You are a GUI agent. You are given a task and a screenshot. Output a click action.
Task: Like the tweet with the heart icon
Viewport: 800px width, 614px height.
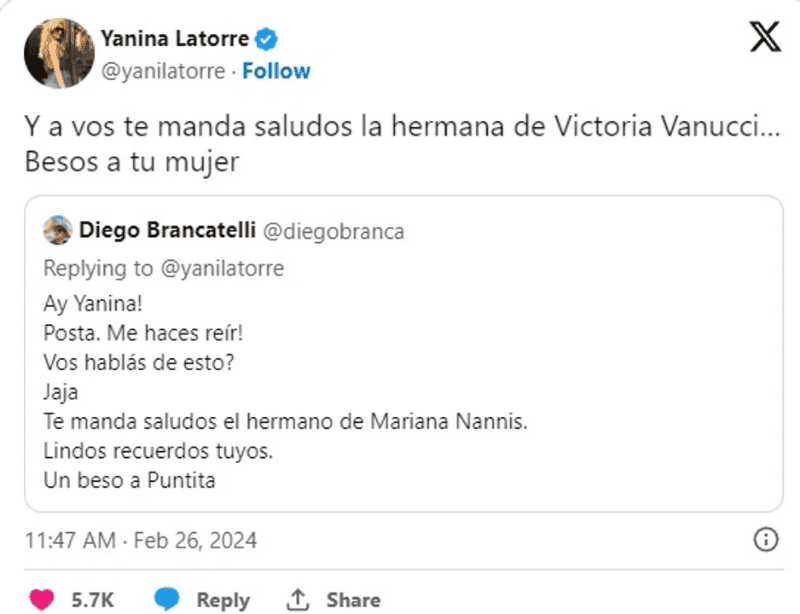click(41, 599)
